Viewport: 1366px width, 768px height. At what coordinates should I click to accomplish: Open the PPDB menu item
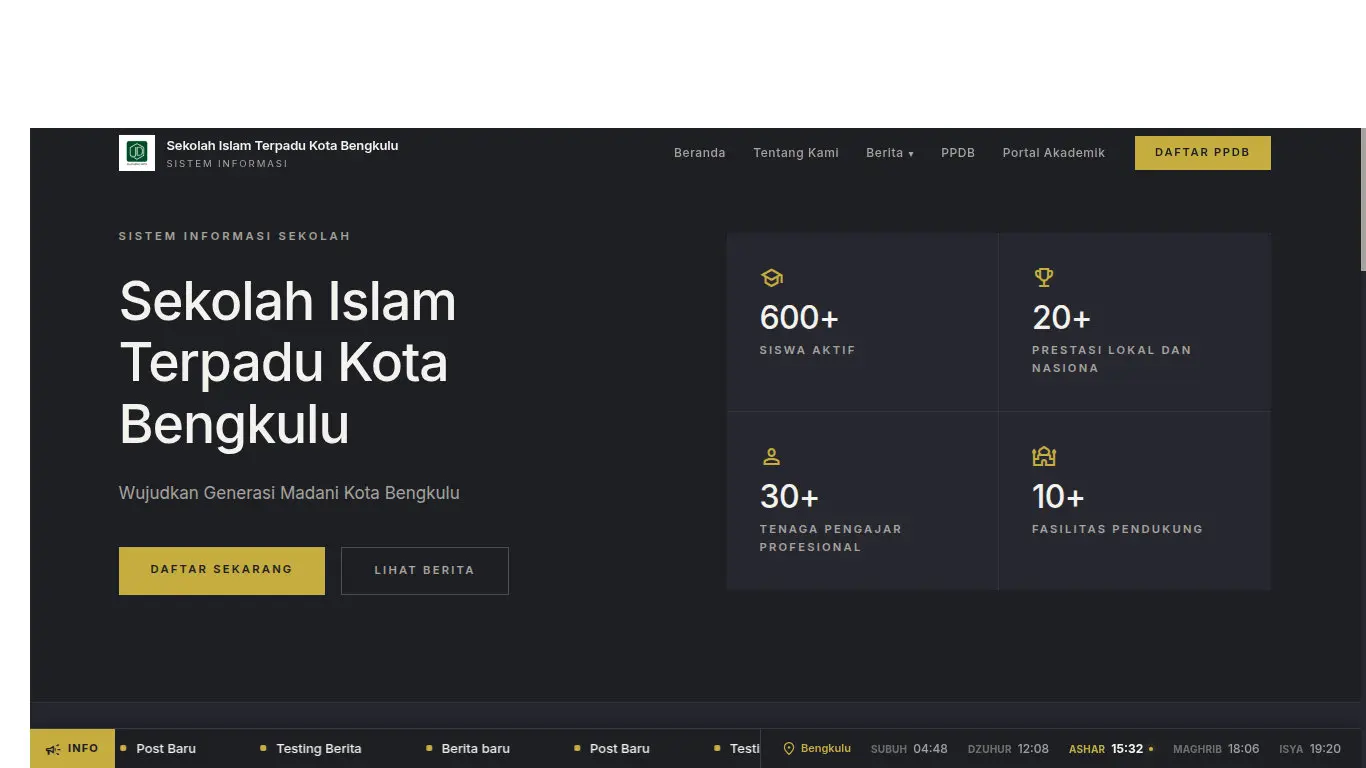pos(958,153)
